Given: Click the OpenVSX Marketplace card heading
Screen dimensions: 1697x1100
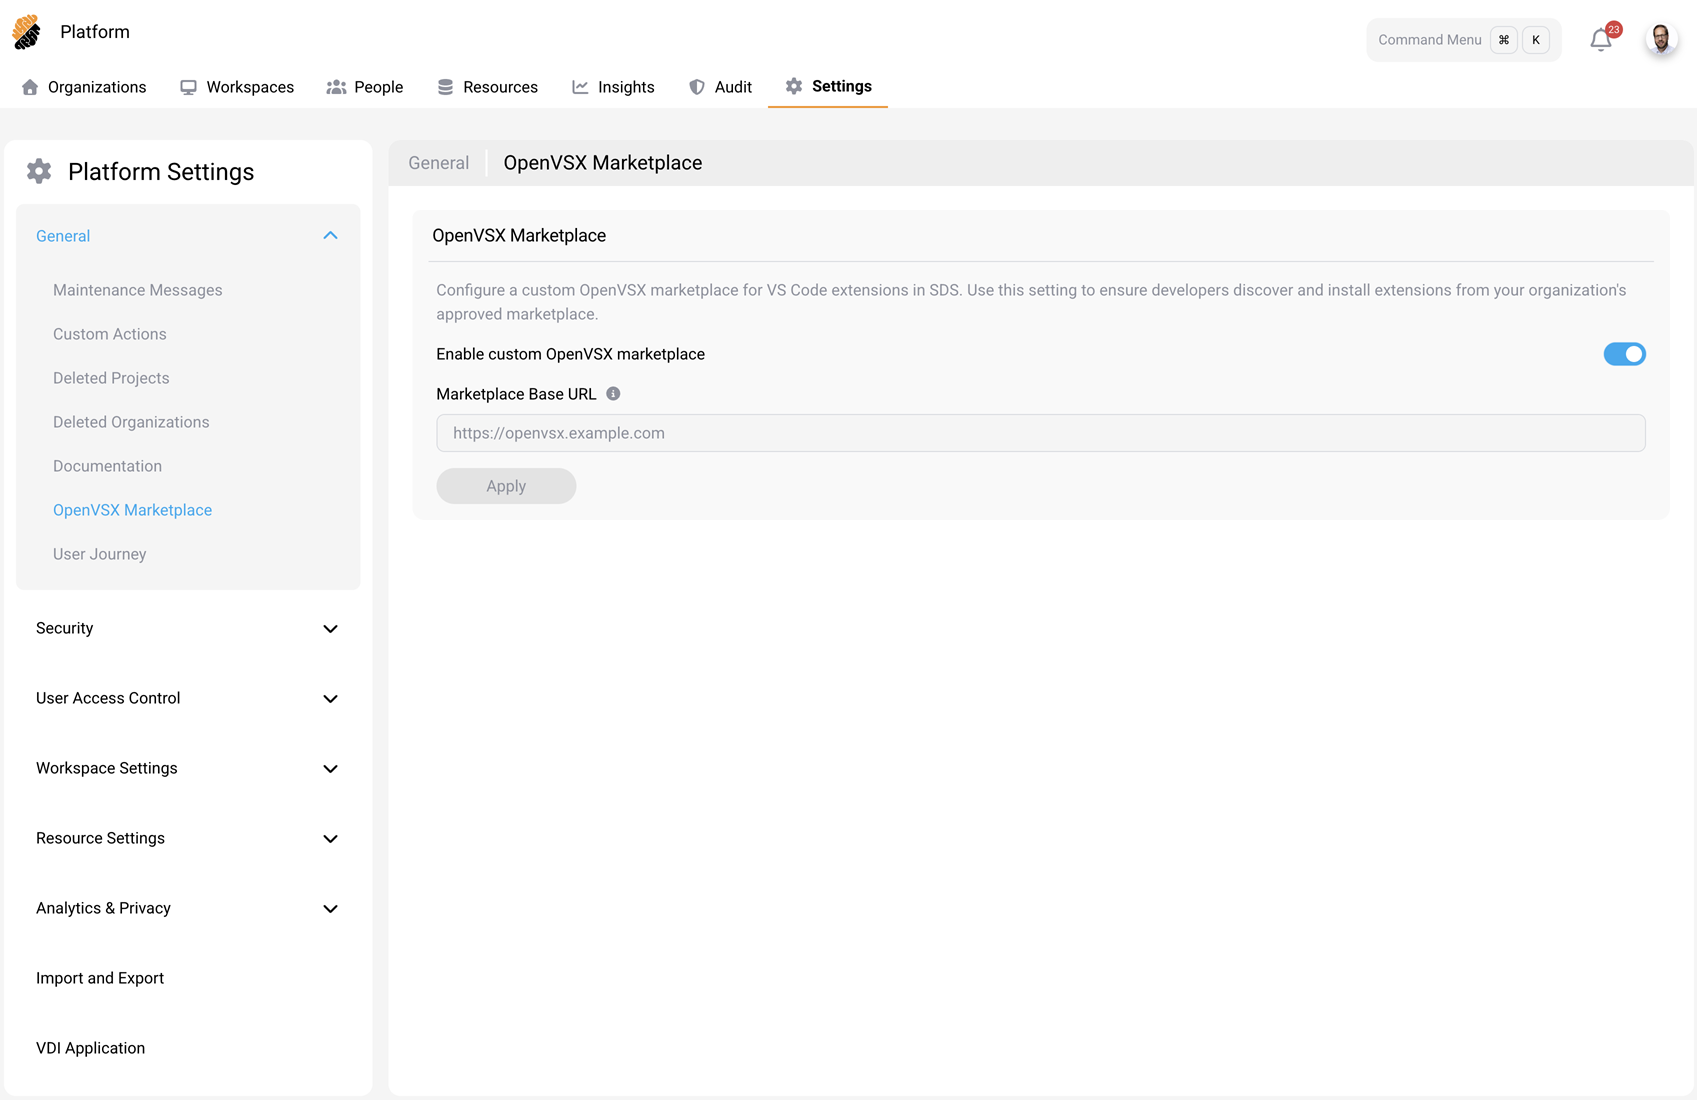Looking at the screenshot, I should [519, 236].
